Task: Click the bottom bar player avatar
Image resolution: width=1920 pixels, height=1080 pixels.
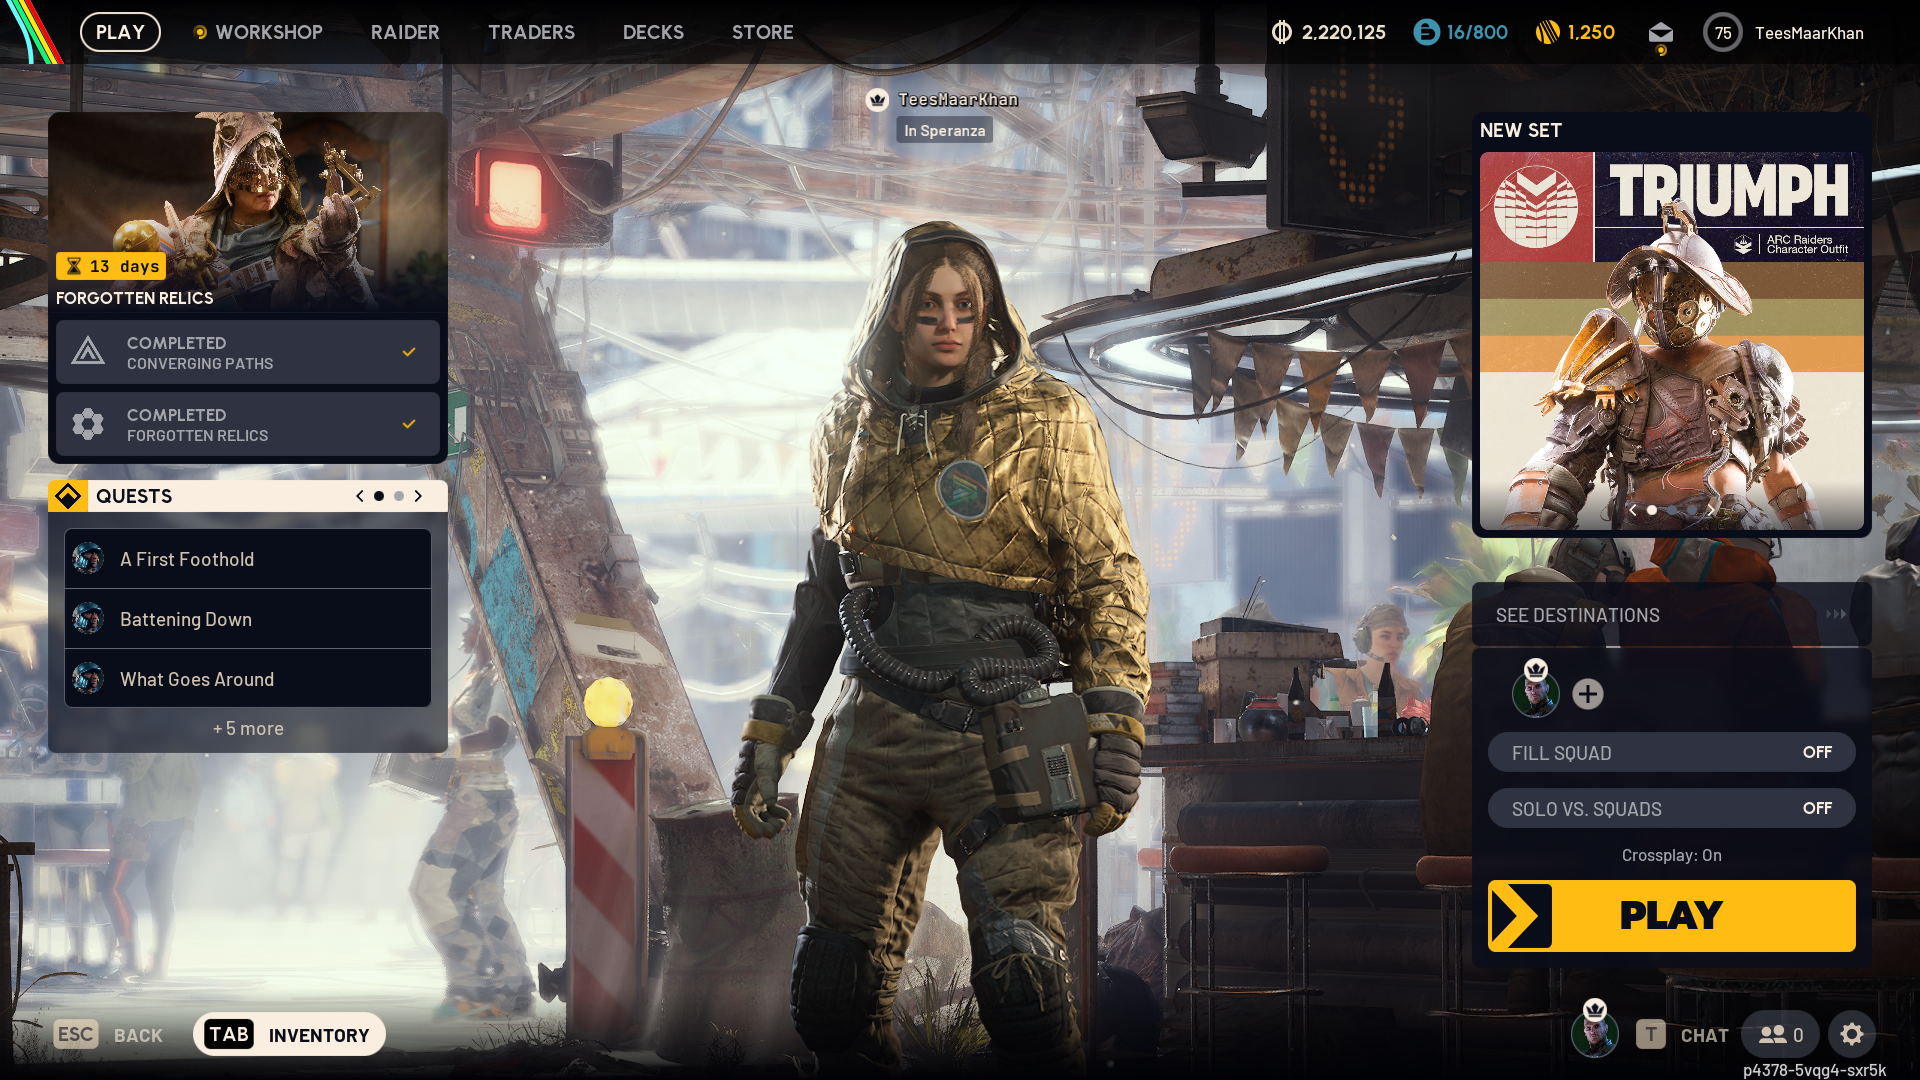Action: (x=1595, y=1033)
